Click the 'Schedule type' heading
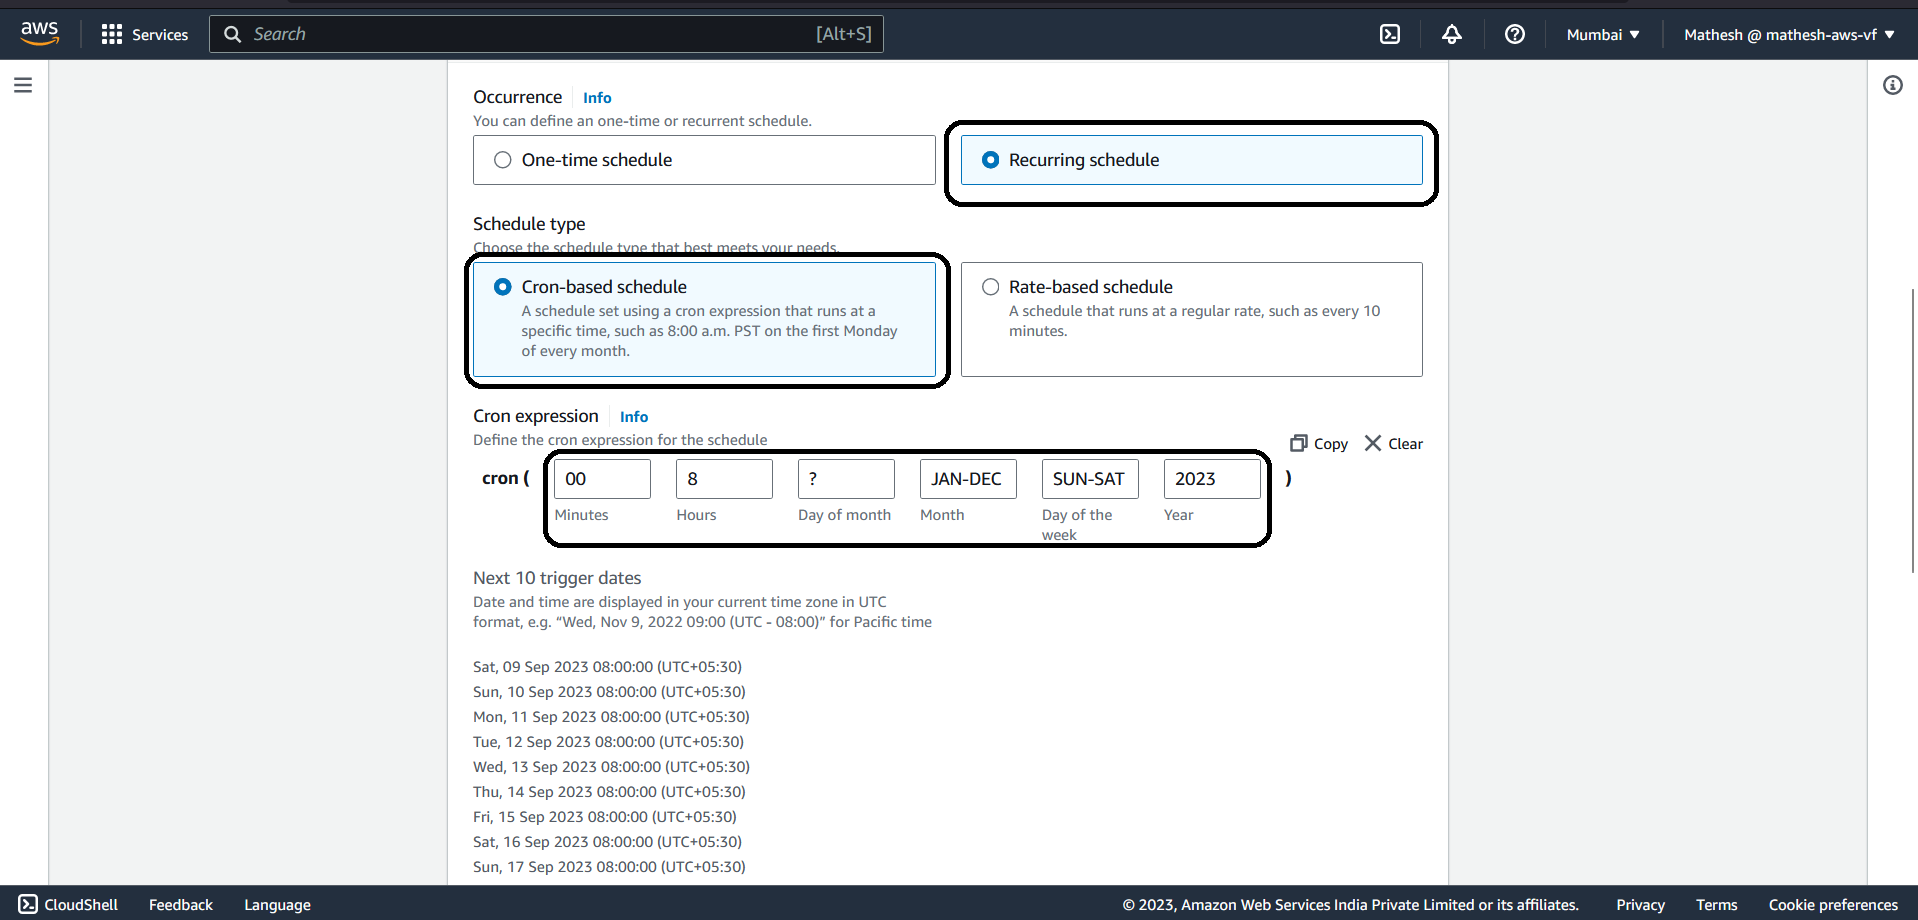 pyautogui.click(x=529, y=223)
